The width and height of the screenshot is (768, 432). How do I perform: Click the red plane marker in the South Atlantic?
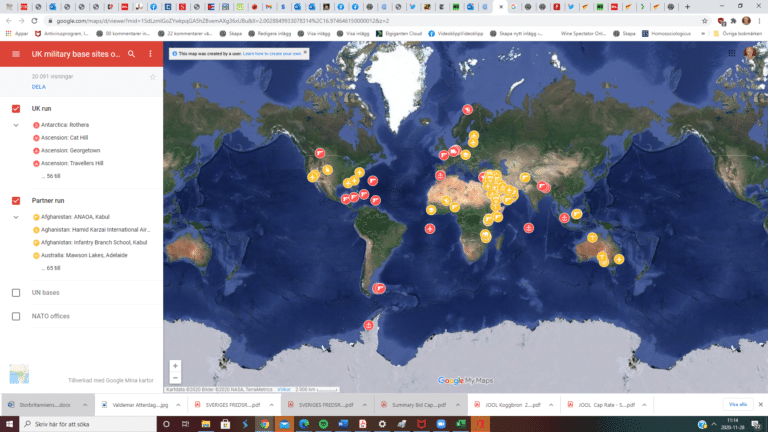tap(430, 228)
